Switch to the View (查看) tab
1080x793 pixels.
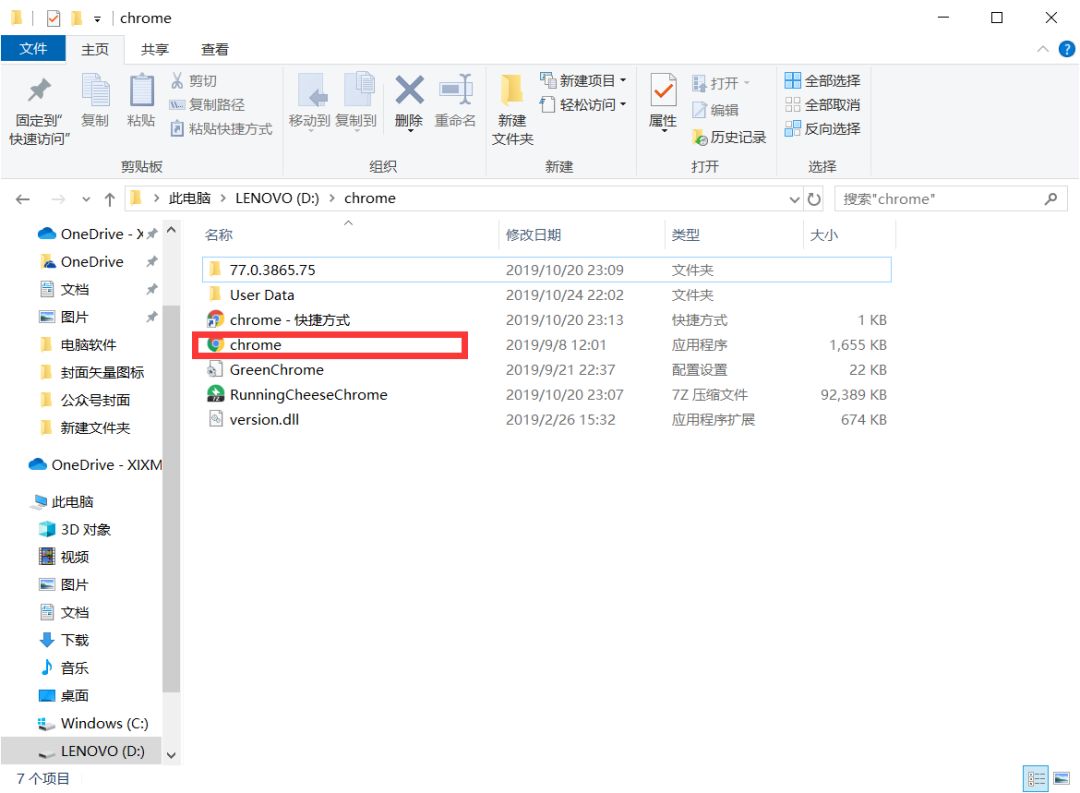pyautogui.click(x=214, y=50)
